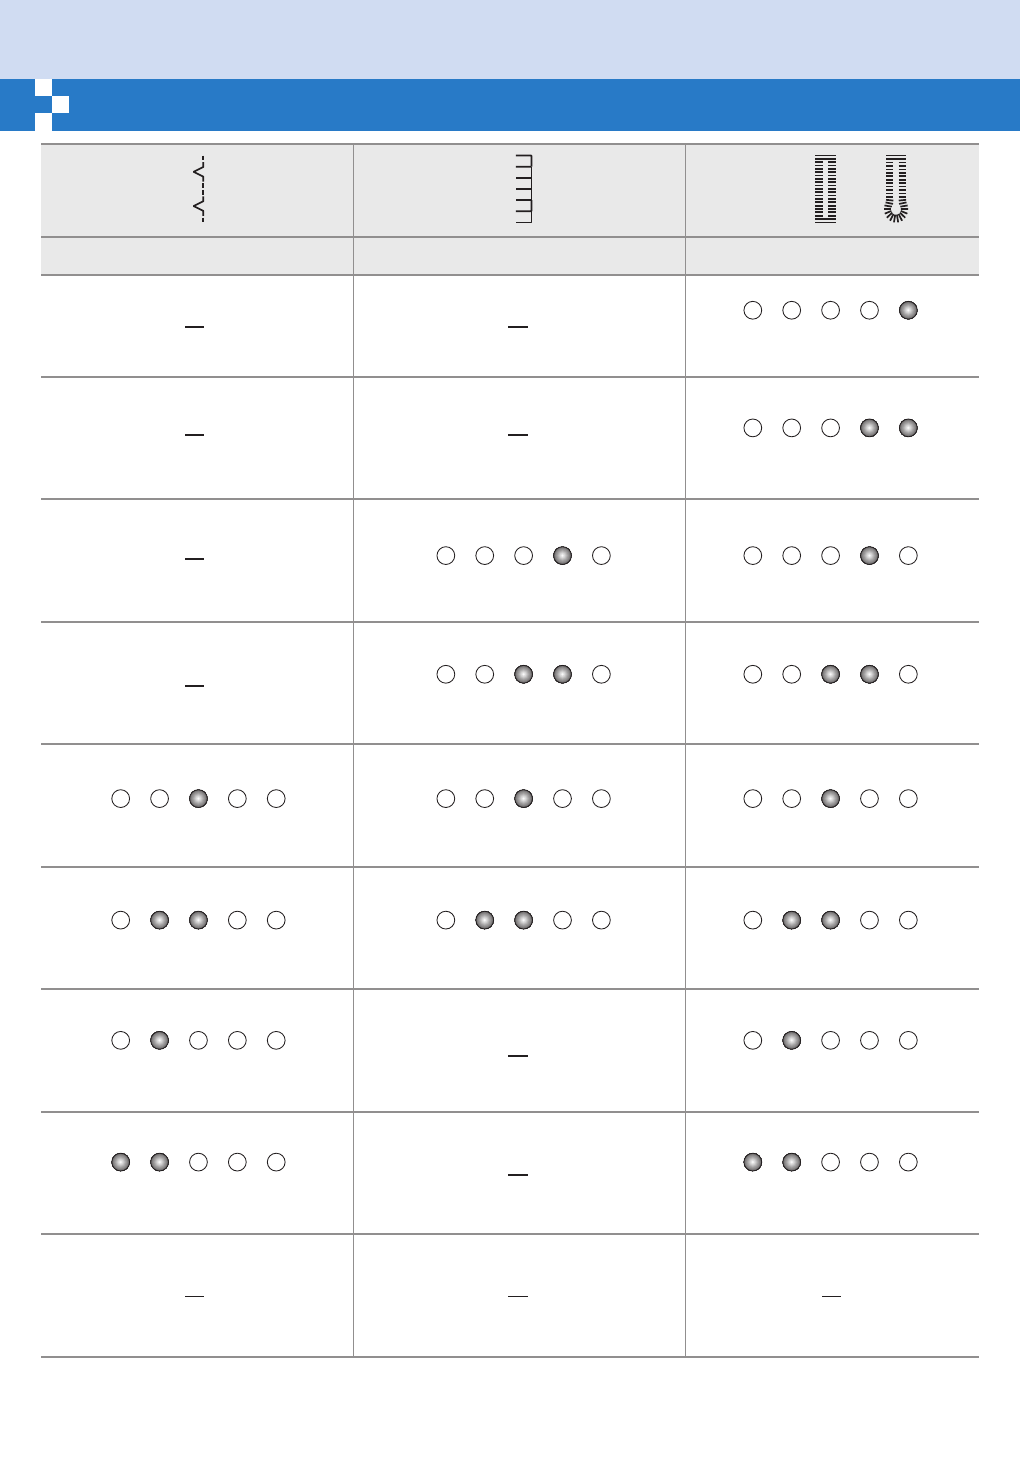Click dash in first row under blind hem stitch

[194, 327]
